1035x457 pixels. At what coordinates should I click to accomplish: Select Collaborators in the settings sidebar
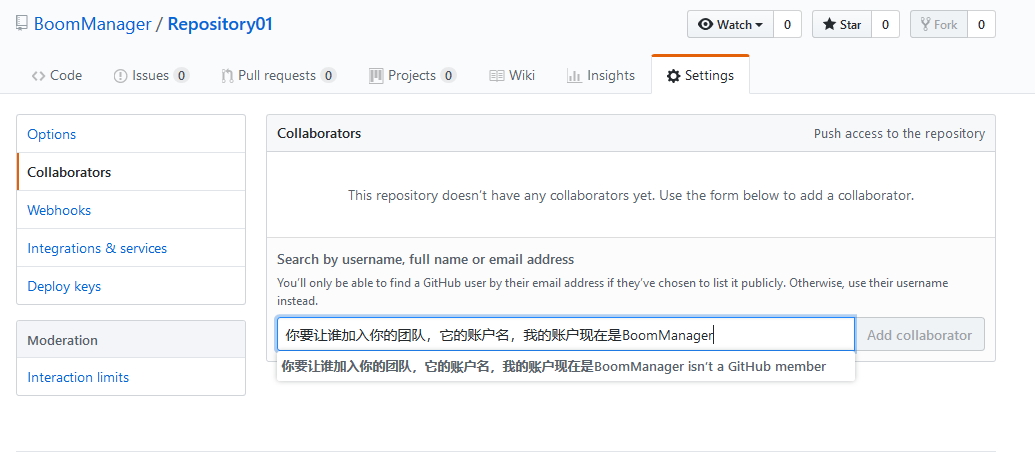(x=131, y=172)
